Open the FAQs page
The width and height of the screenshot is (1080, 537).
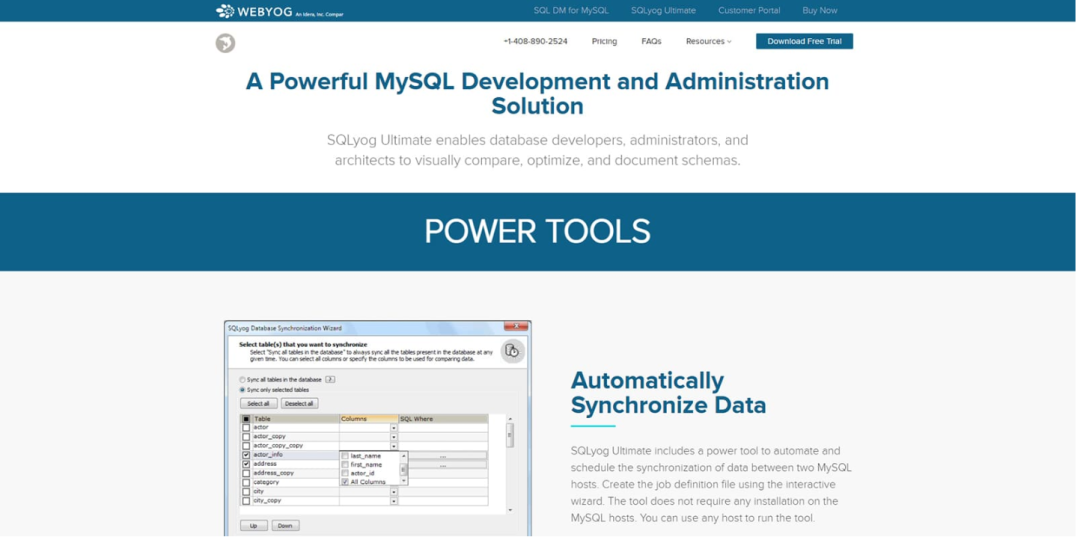click(651, 41)
